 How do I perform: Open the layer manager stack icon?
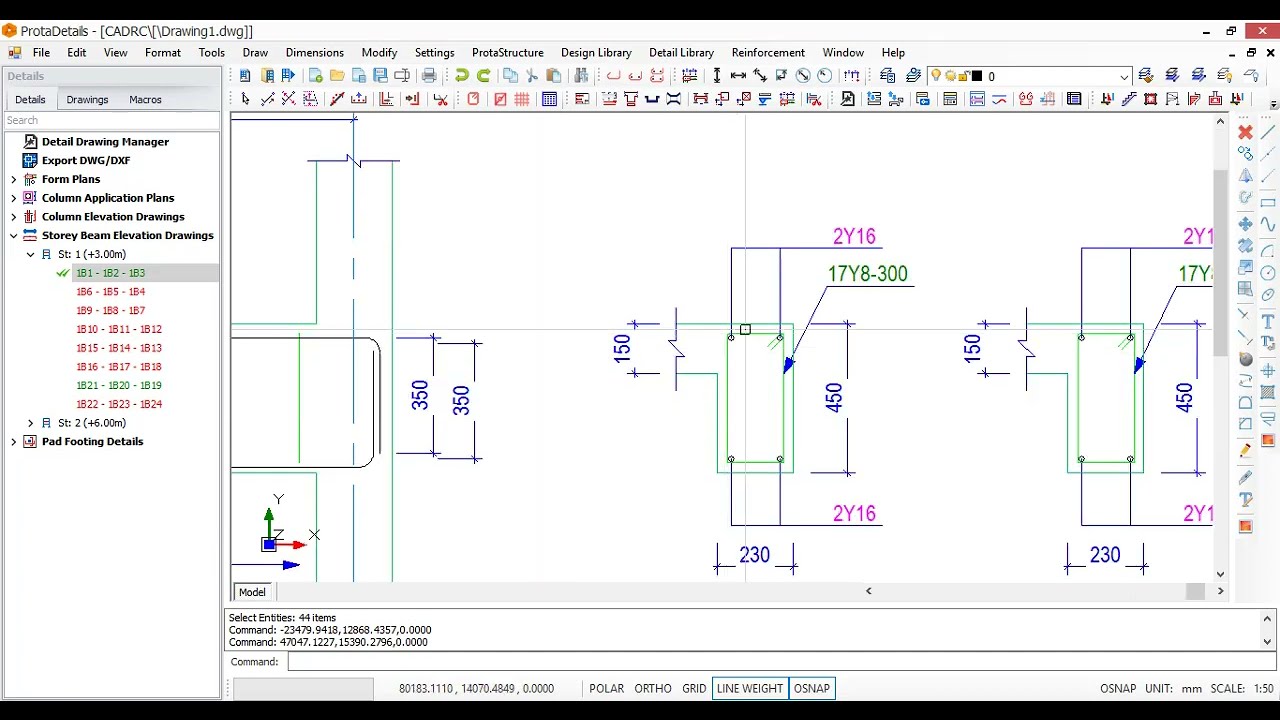click(888, 76)
